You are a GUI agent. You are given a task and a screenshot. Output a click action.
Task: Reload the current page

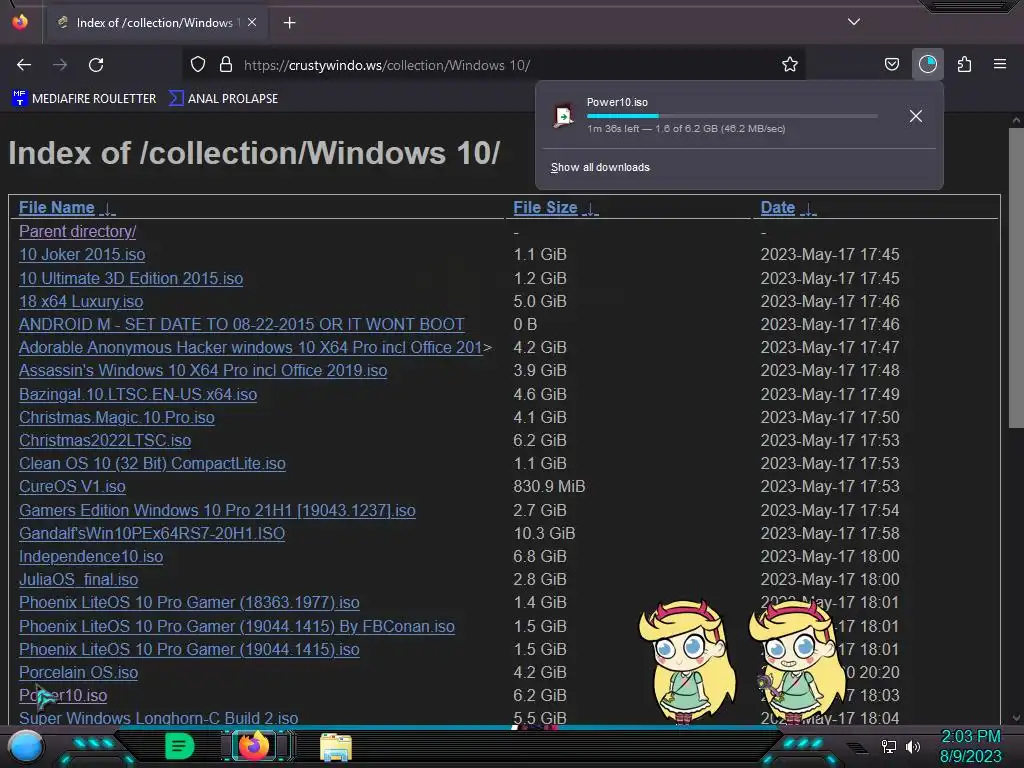[x=96, y=65]
